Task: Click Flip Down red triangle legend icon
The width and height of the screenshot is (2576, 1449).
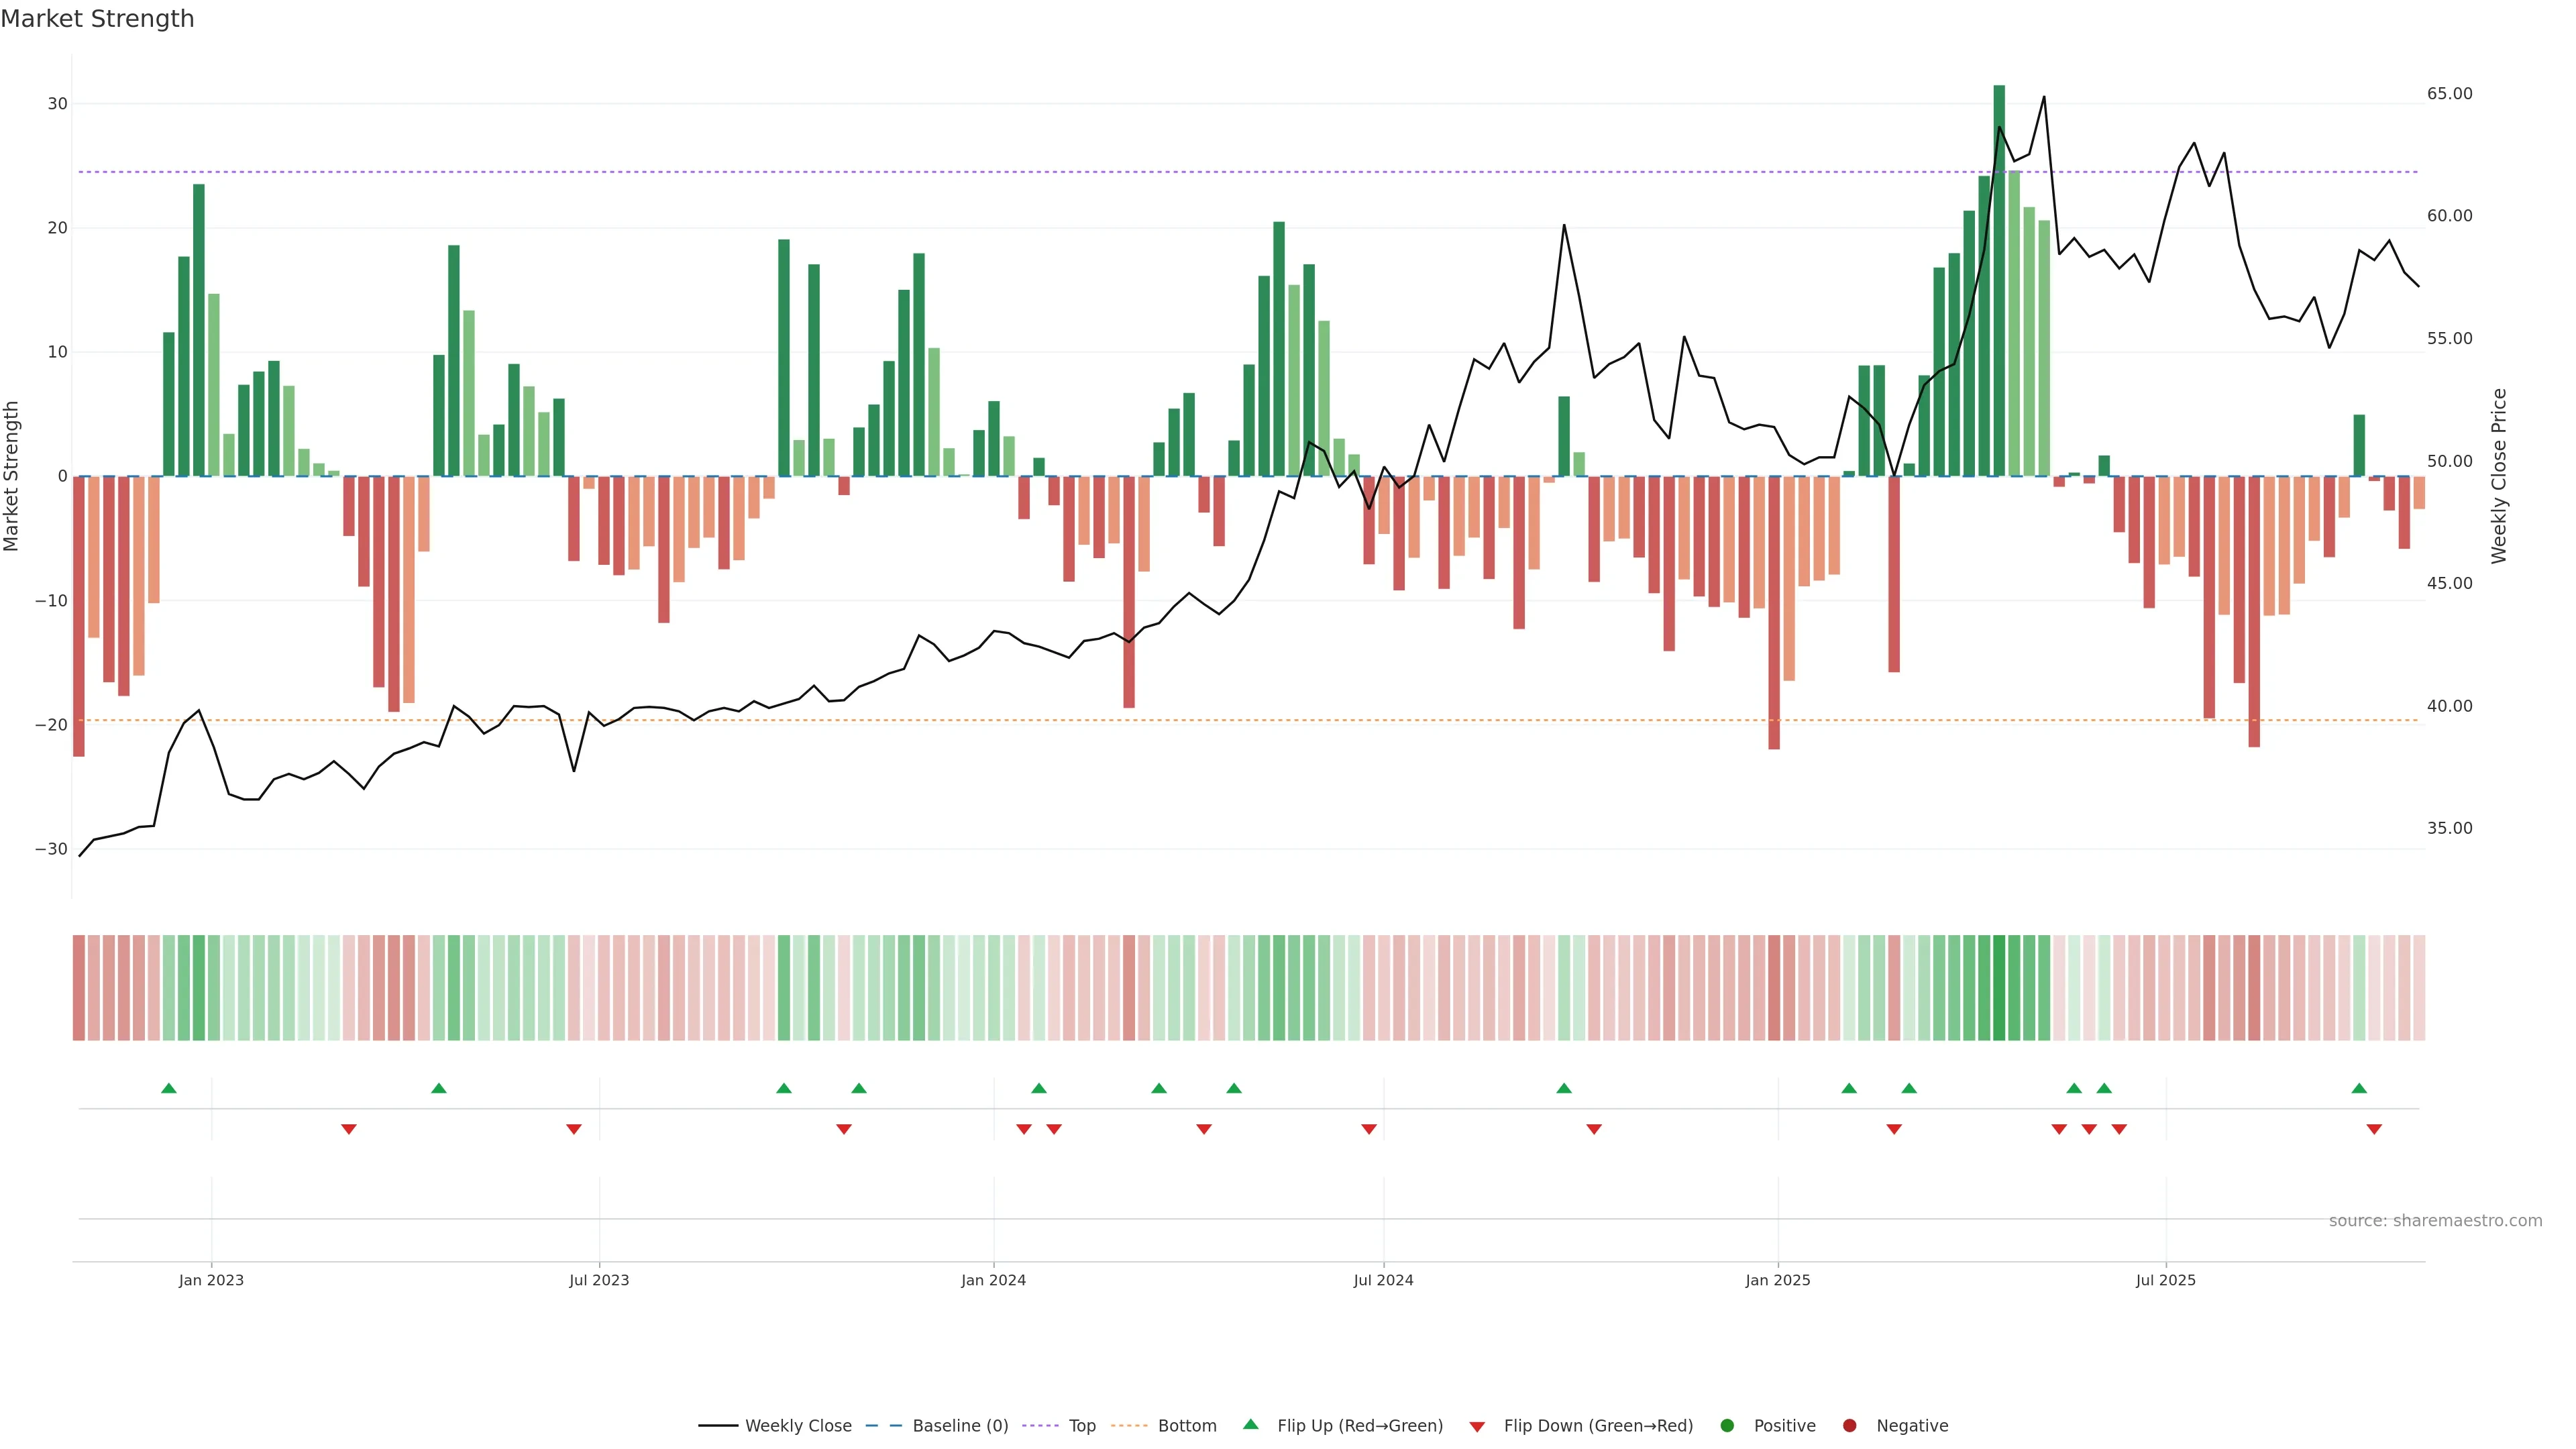Action: point(1477,1426)
